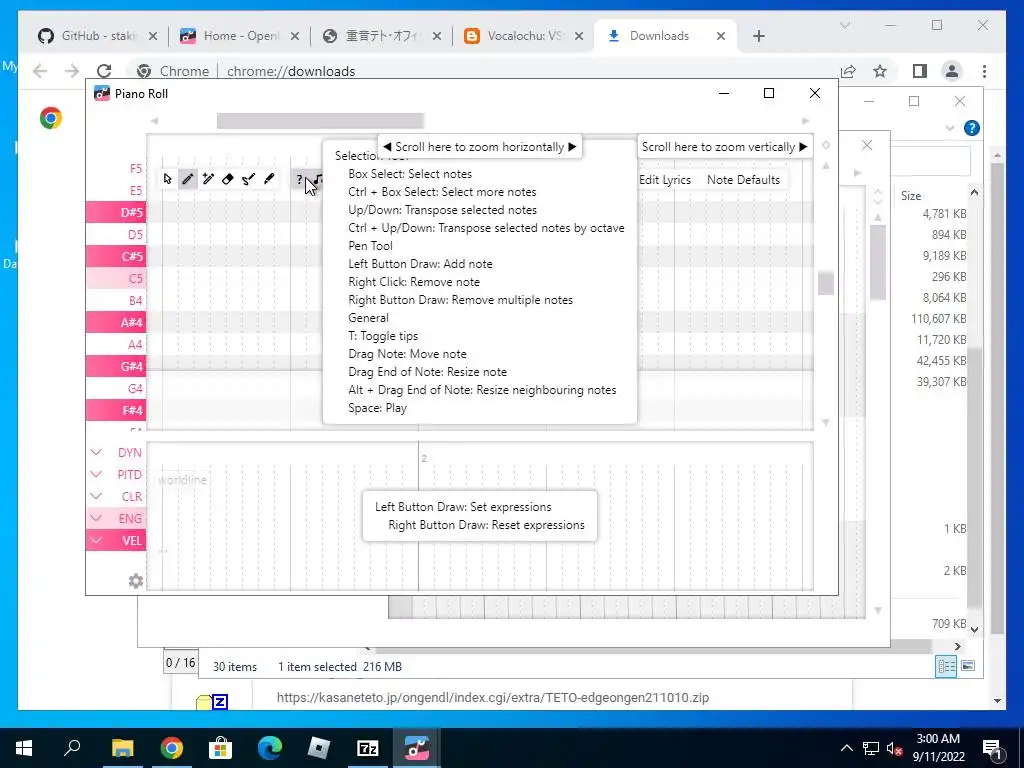Screen dimensions: 1024x768
Task: Open the TETO-edgeongen211010.zip download link
Action: click(x=492, y=697)
